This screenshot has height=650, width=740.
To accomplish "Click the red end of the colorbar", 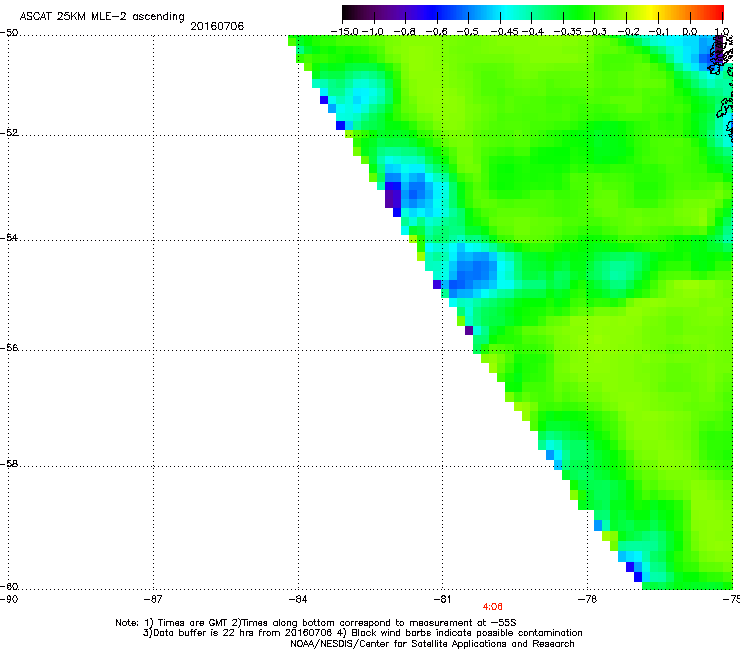I will (717, 12).
